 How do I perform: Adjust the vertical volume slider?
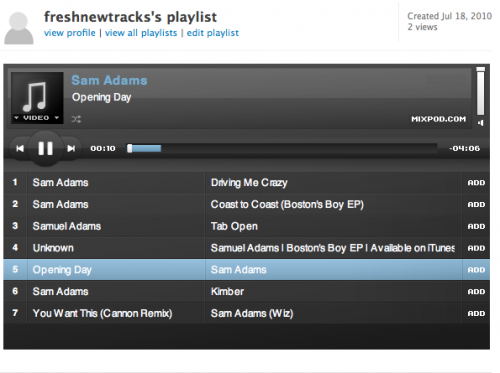[480, 91]
